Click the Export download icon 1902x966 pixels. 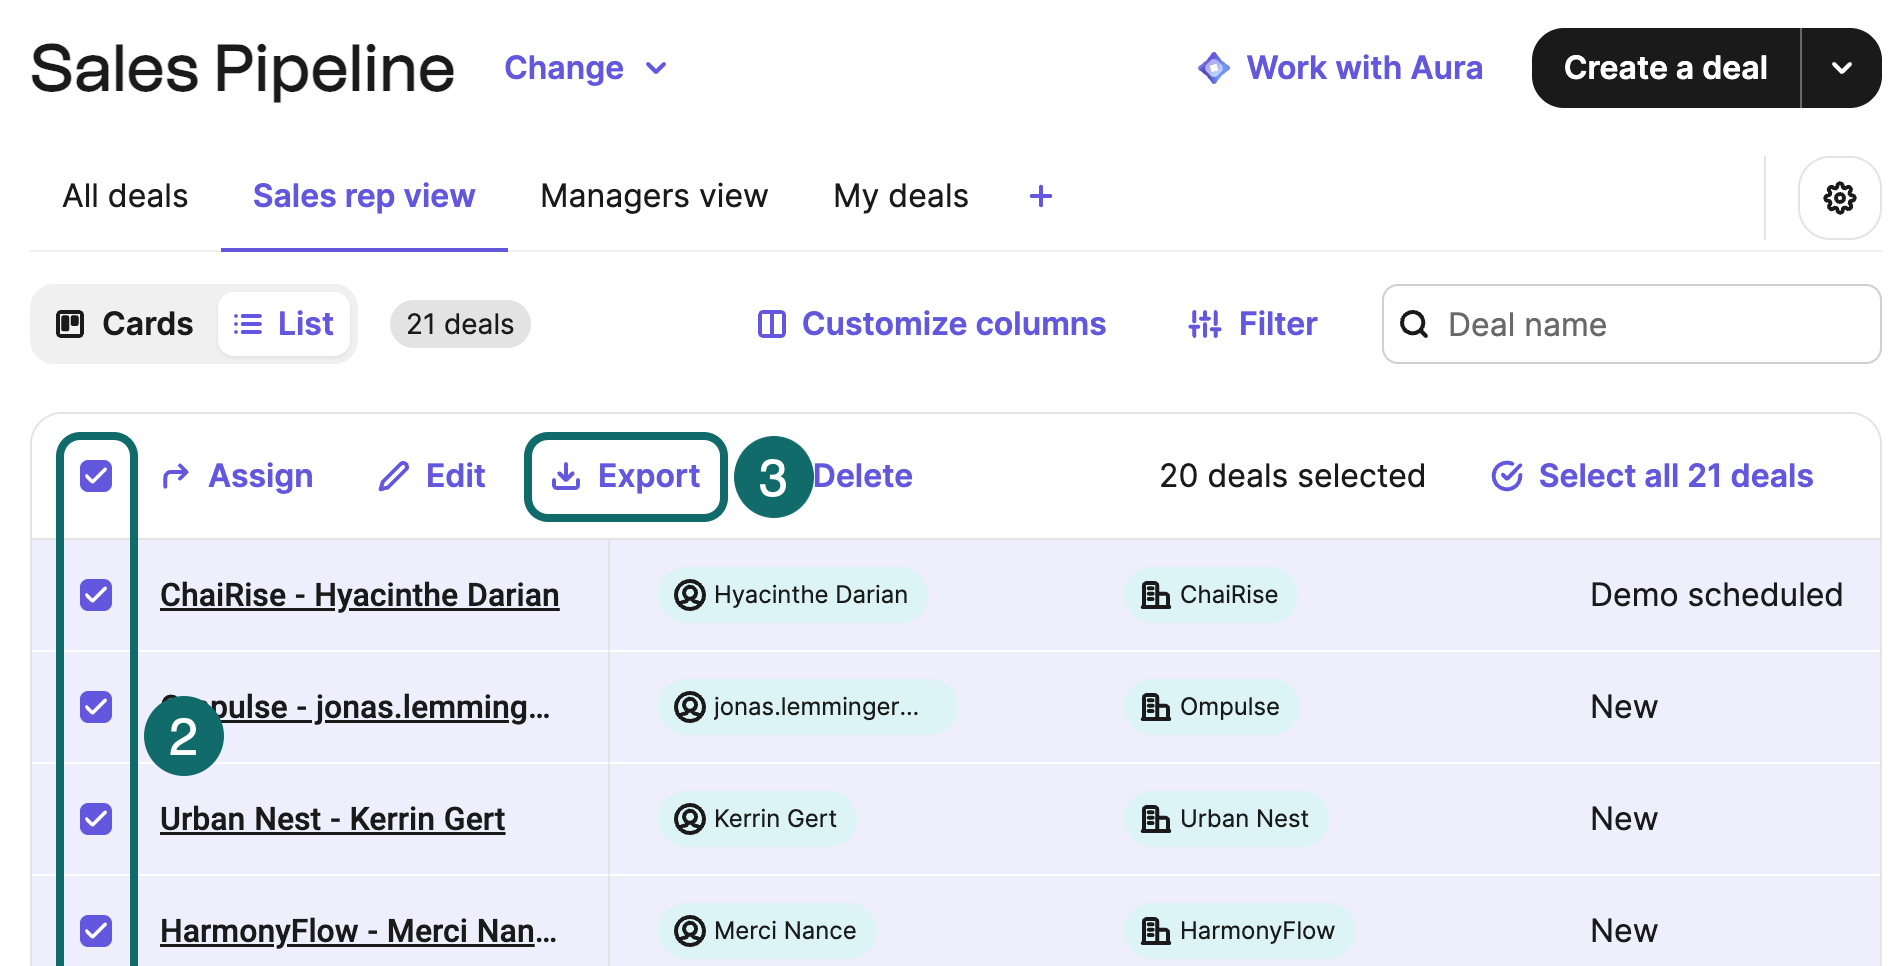coord(567,476)
